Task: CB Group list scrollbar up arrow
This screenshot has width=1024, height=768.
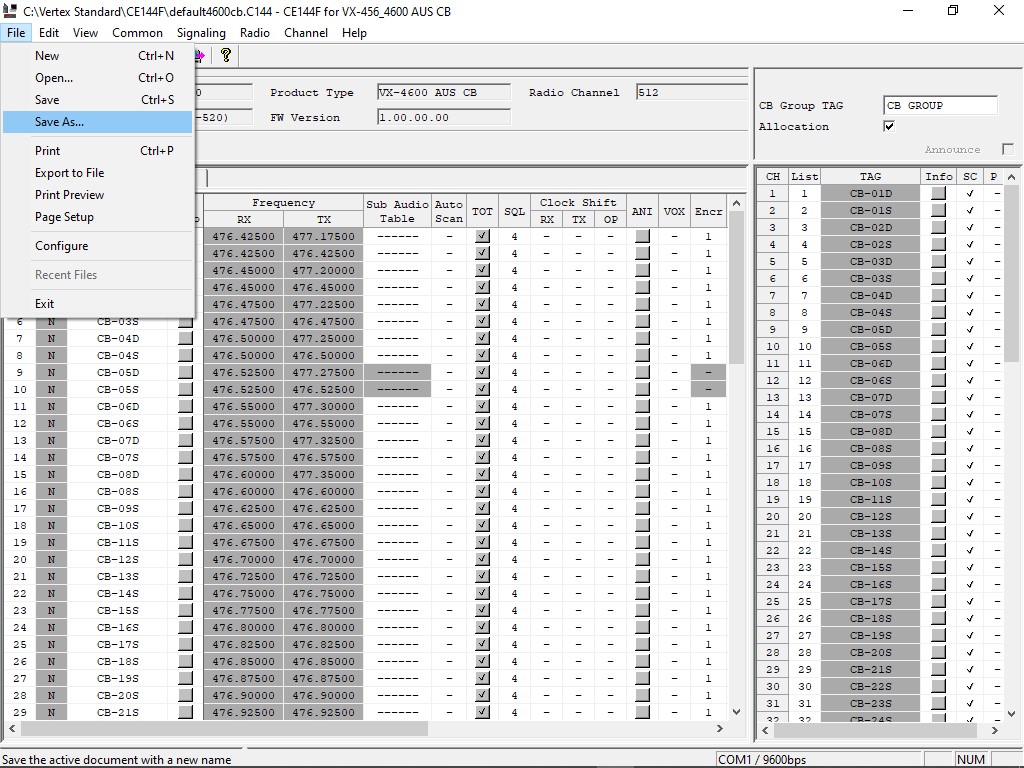Action: click(1011, 177)
